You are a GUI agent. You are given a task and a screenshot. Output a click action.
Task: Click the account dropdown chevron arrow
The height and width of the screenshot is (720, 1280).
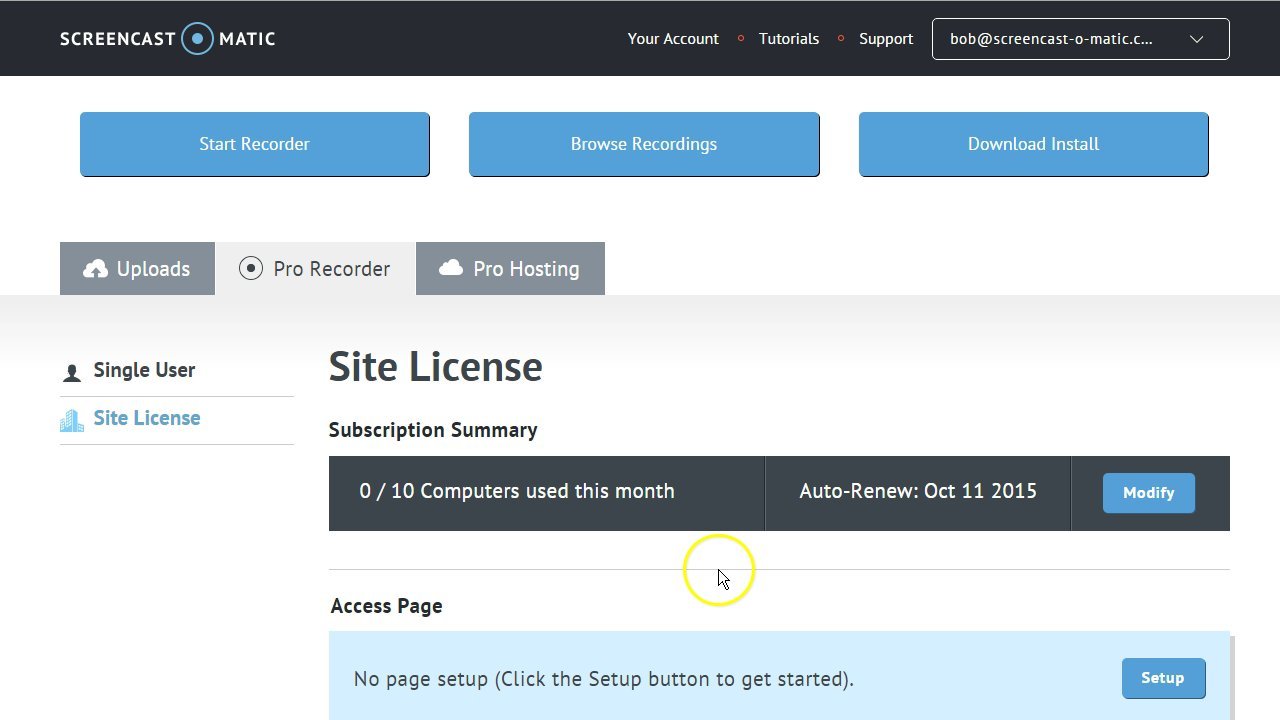point(1197,40)
